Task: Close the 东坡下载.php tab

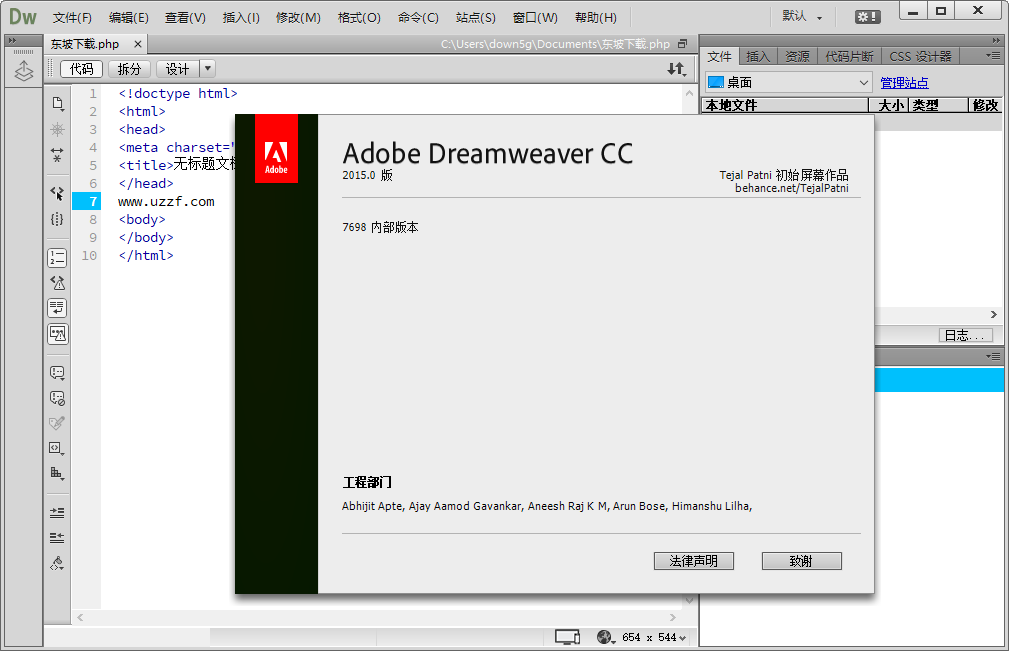Action: [x=137, y=44]
